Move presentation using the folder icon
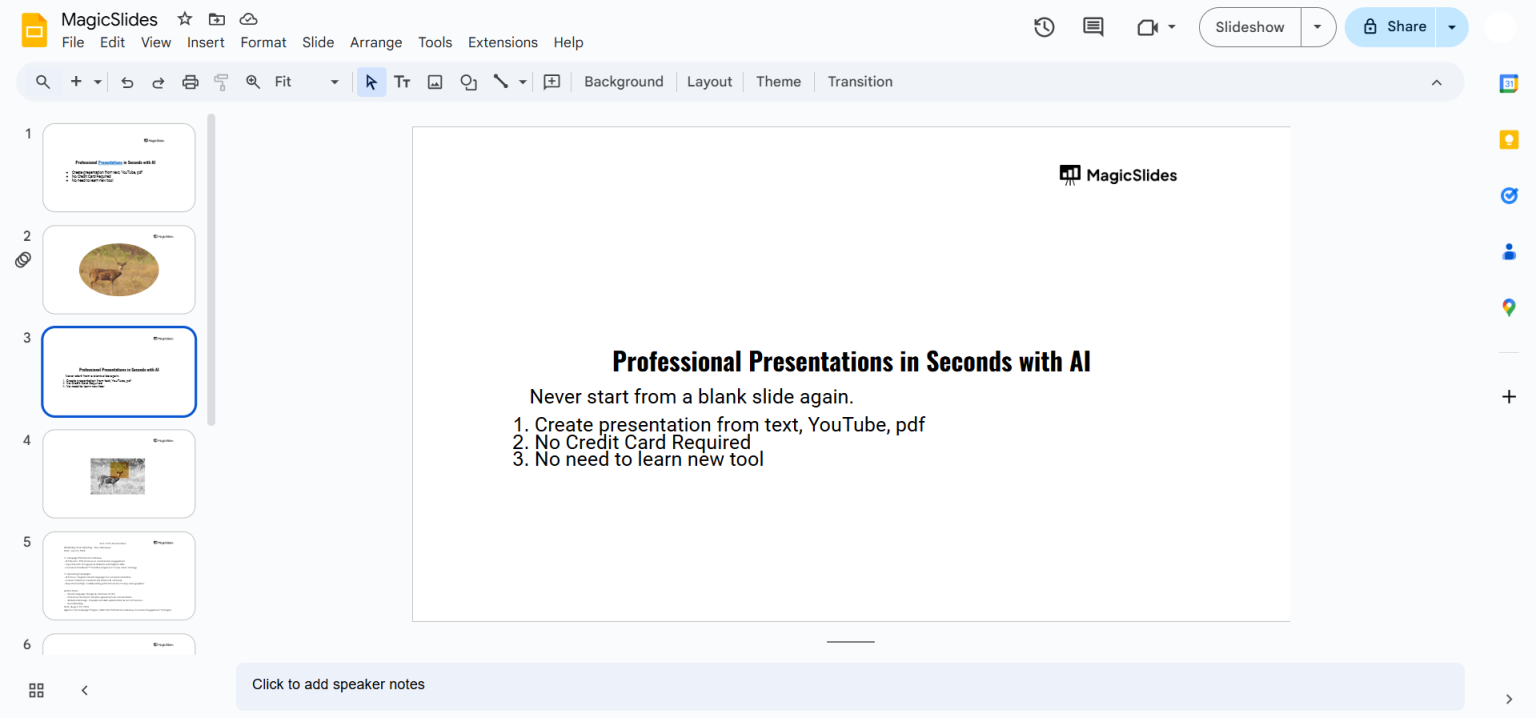The image size is (1536, 718). [217, 19]
